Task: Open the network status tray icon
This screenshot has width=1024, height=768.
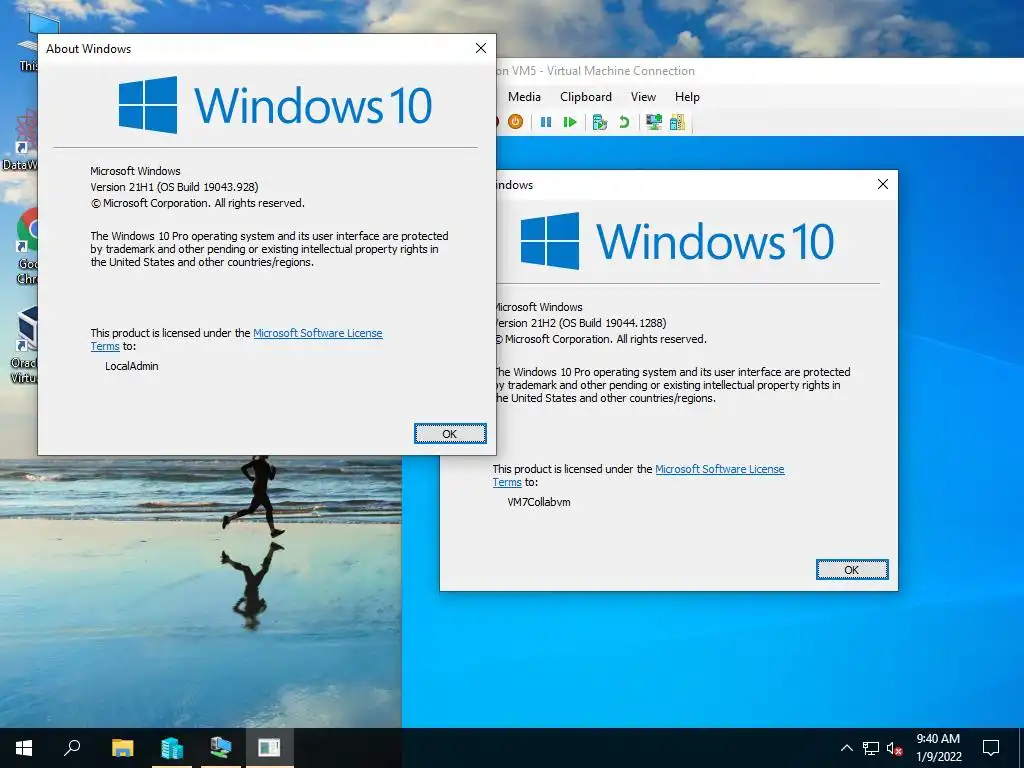Action: coord(871,748)
